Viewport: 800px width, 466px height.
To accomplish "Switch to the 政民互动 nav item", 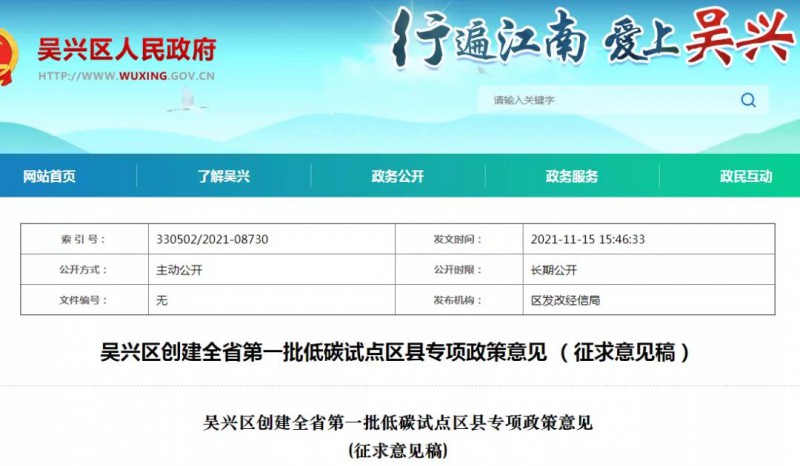I will click(745, 176).
